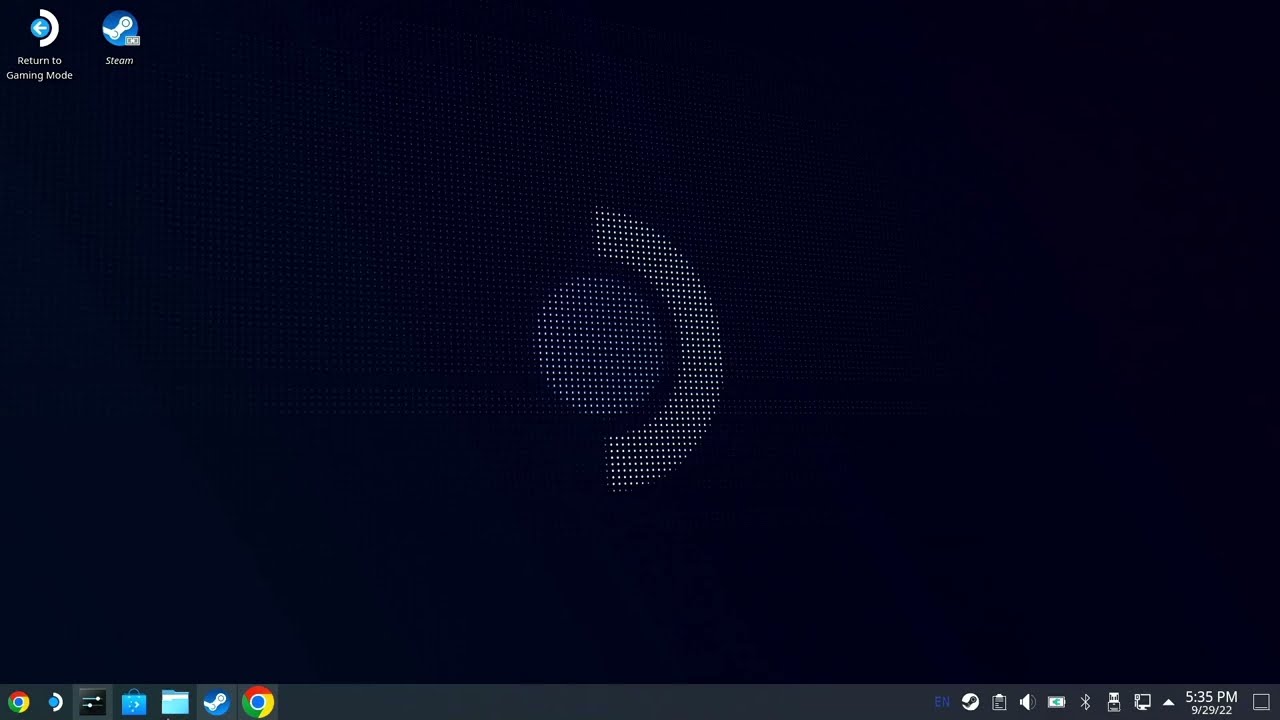Show clipboard history from the tray
Screen dimensions: 1280x720
click(999, 702)
